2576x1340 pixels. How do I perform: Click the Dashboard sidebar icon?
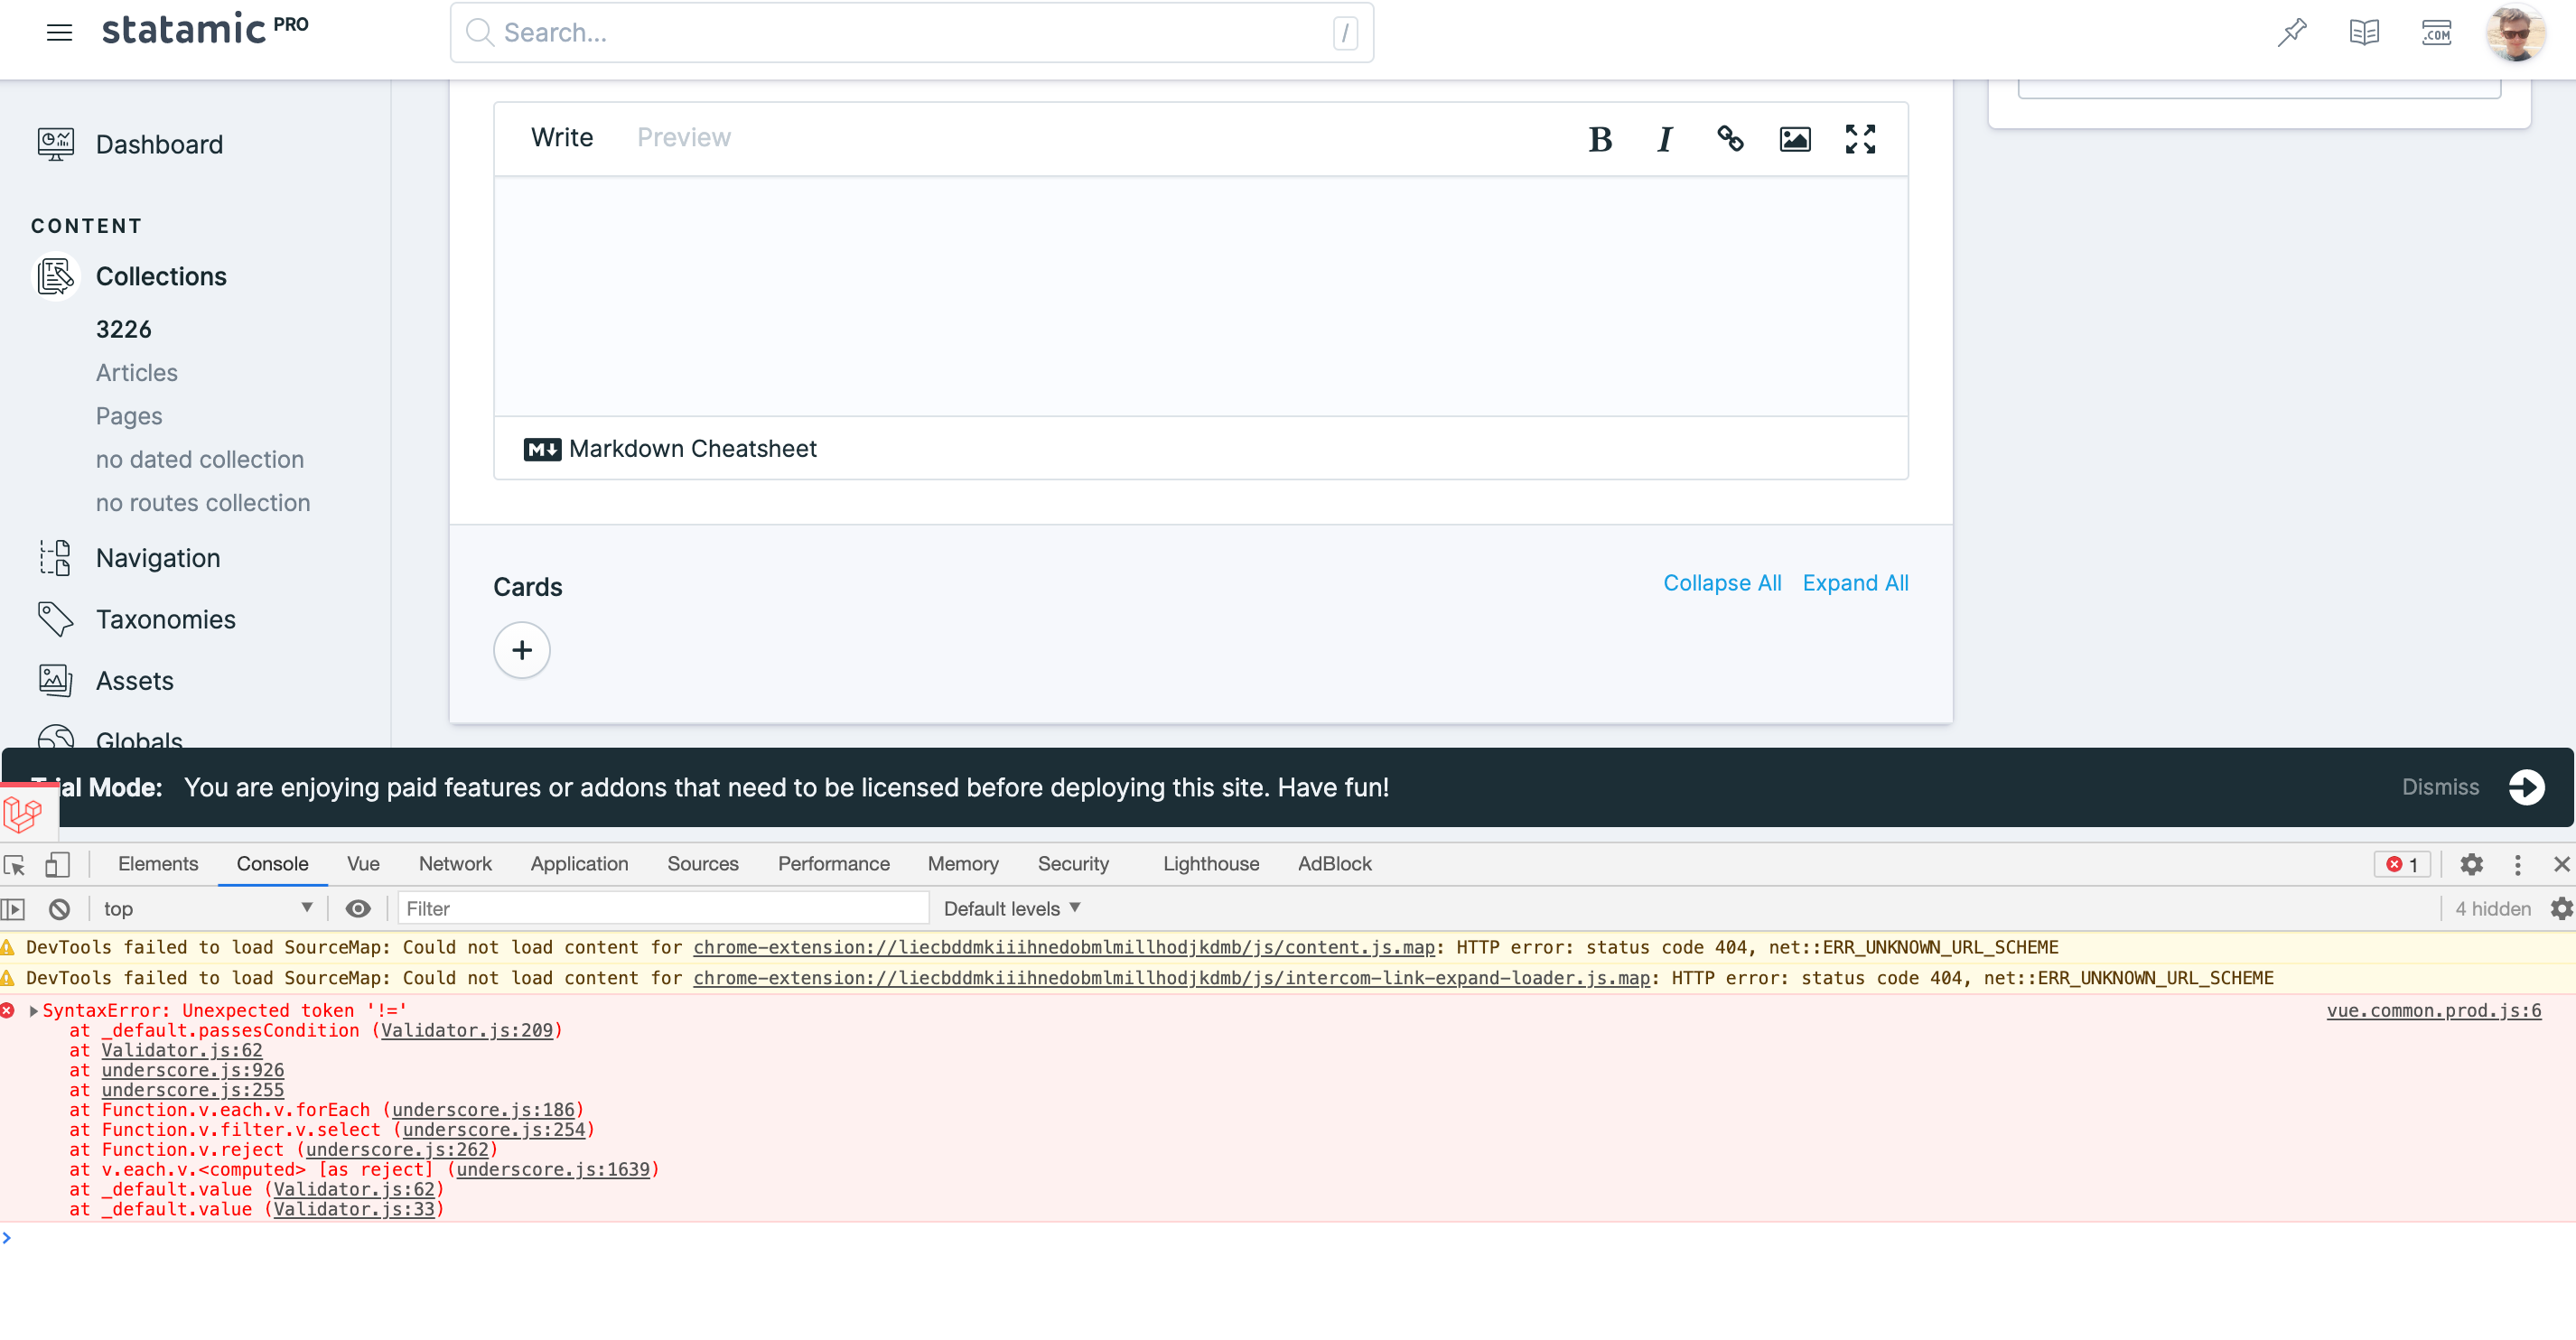(x=56, y=144)
